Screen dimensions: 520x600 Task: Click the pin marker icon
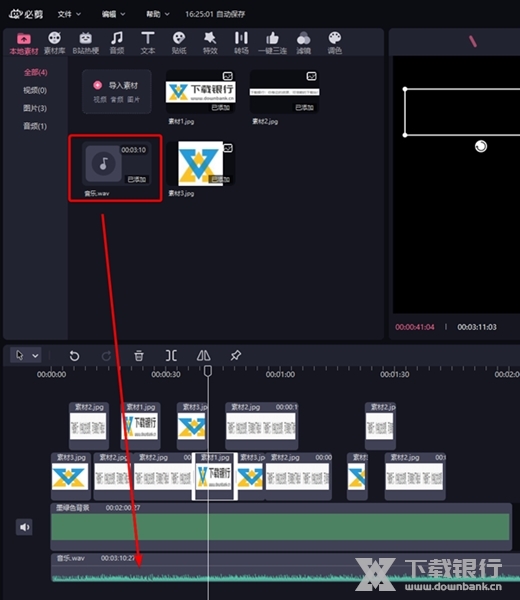pyautogui.click(x=235, y=356)
